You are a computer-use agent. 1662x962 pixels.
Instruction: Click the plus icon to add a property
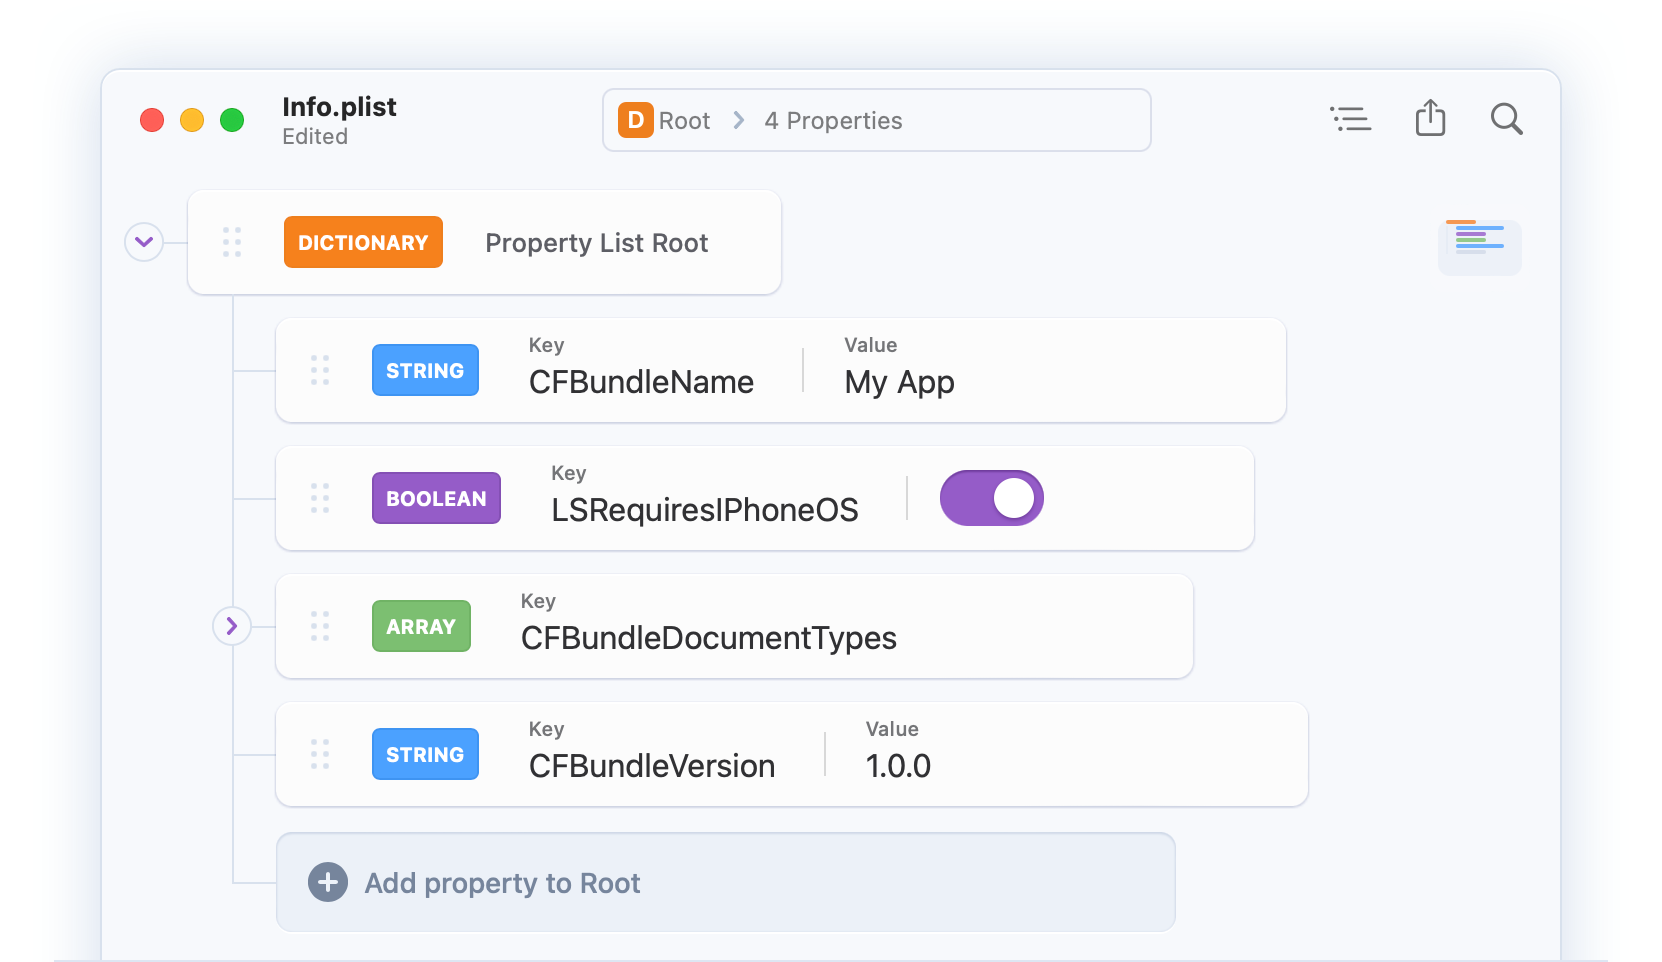(327, 882)
